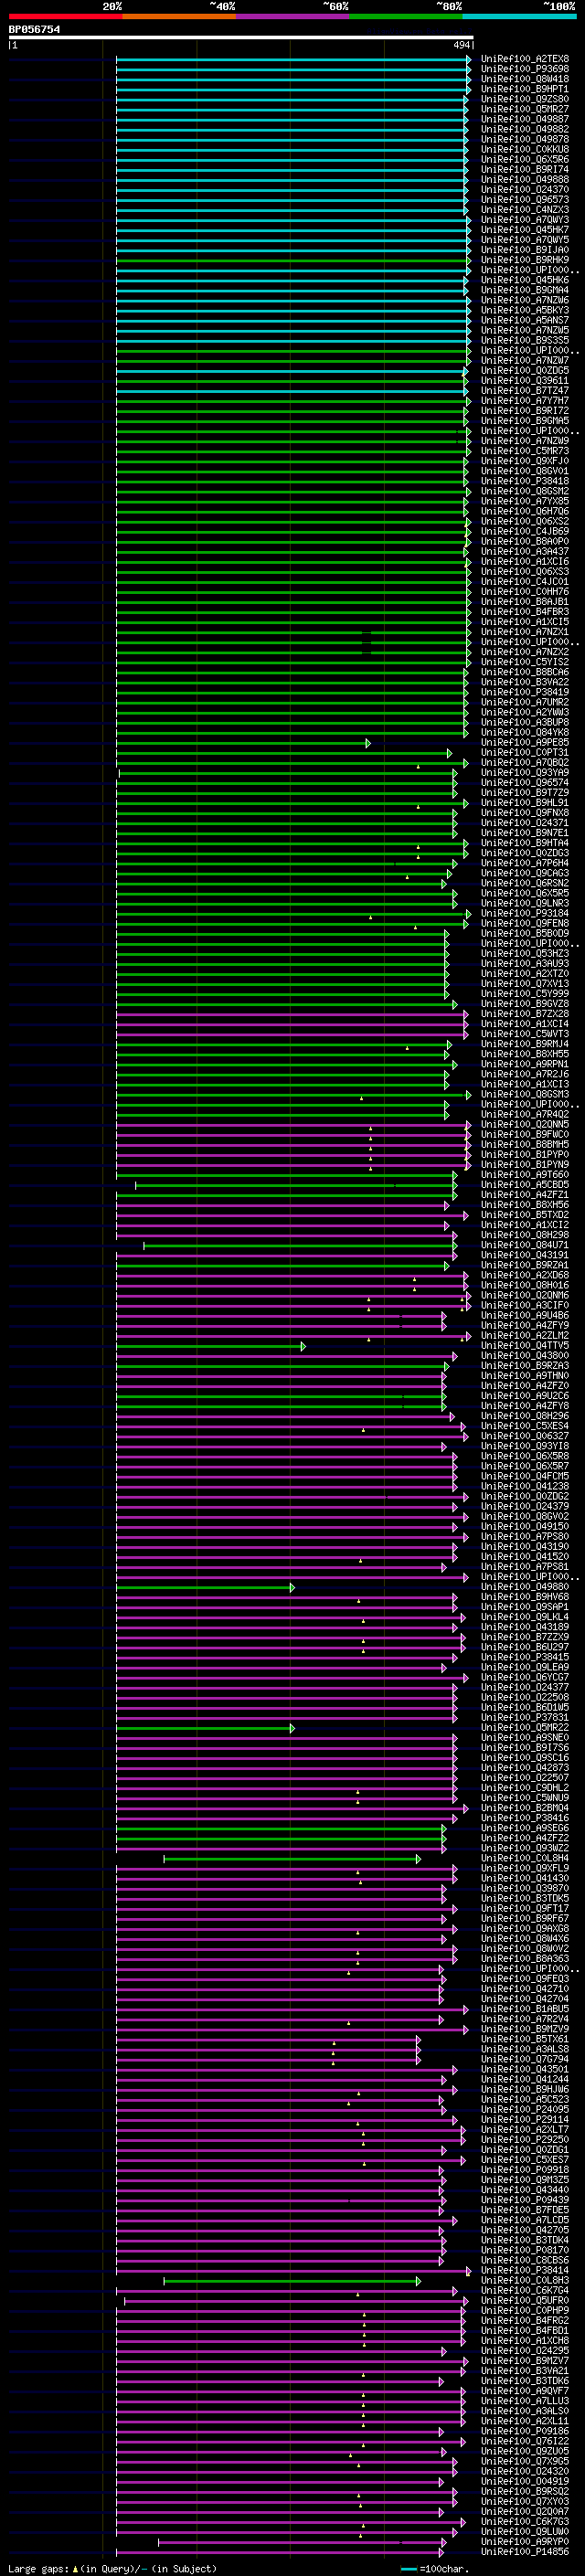Select hit label UniRef100_B5B0D9
This screenshot has height=2576, width=585.
coord(524,933)
